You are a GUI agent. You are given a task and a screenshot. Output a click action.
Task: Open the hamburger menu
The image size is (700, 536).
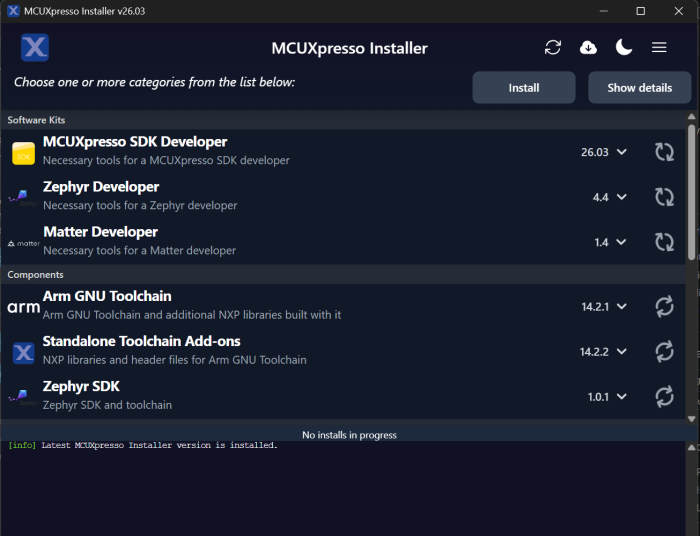[659, 47]
